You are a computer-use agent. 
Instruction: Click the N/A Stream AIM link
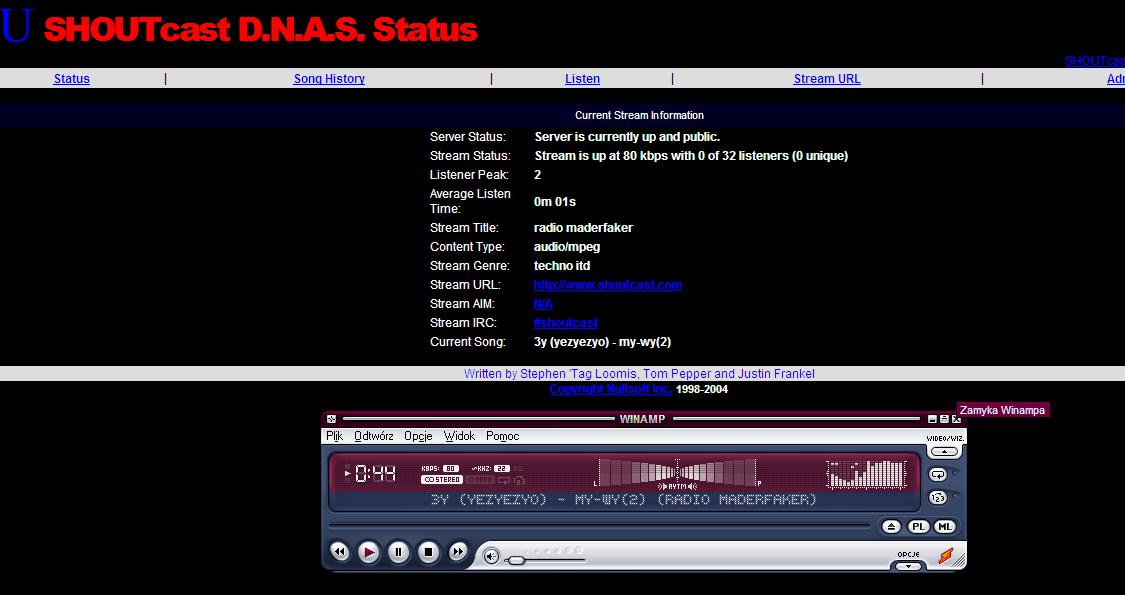[543, 304]
